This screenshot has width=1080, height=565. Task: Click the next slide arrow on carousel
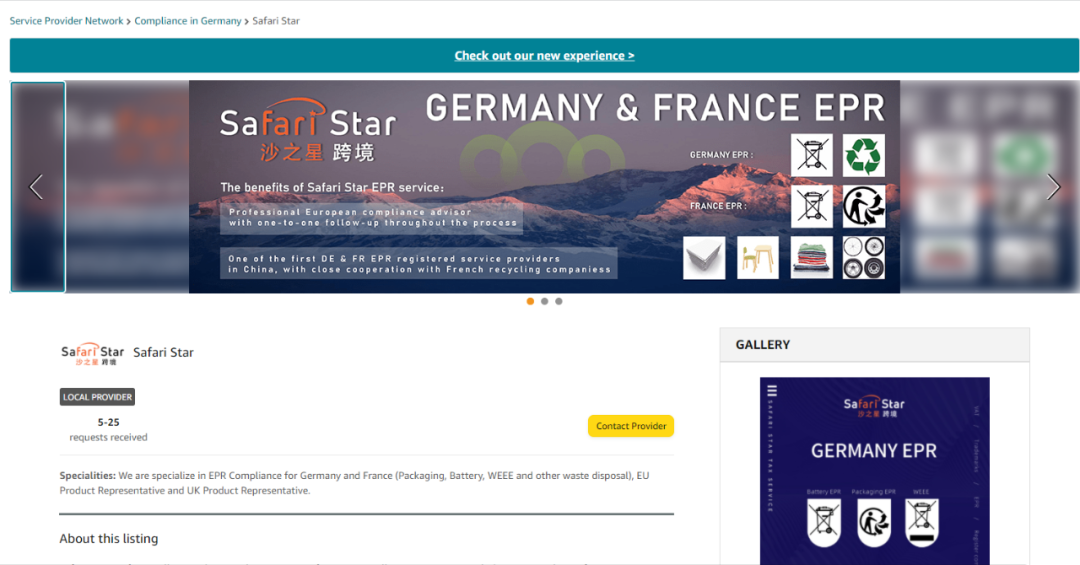[1053, 187]
